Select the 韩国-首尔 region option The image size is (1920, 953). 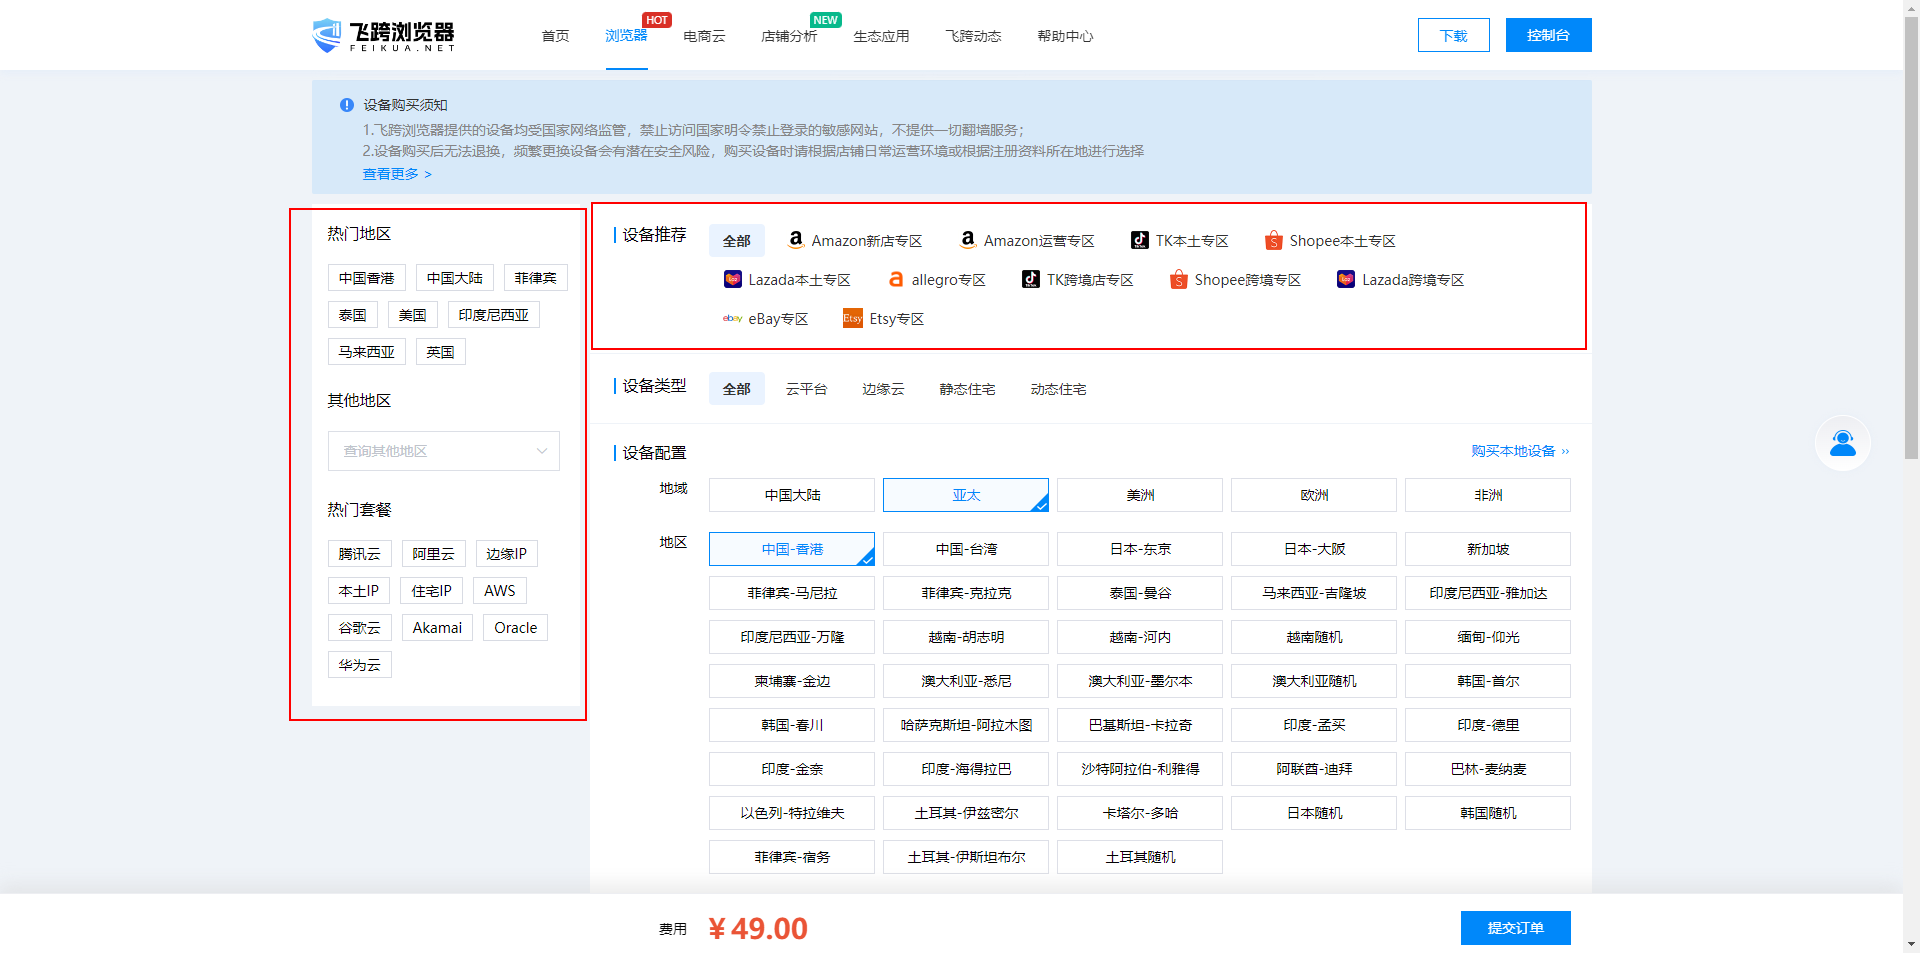click(x=1488, y=681)
